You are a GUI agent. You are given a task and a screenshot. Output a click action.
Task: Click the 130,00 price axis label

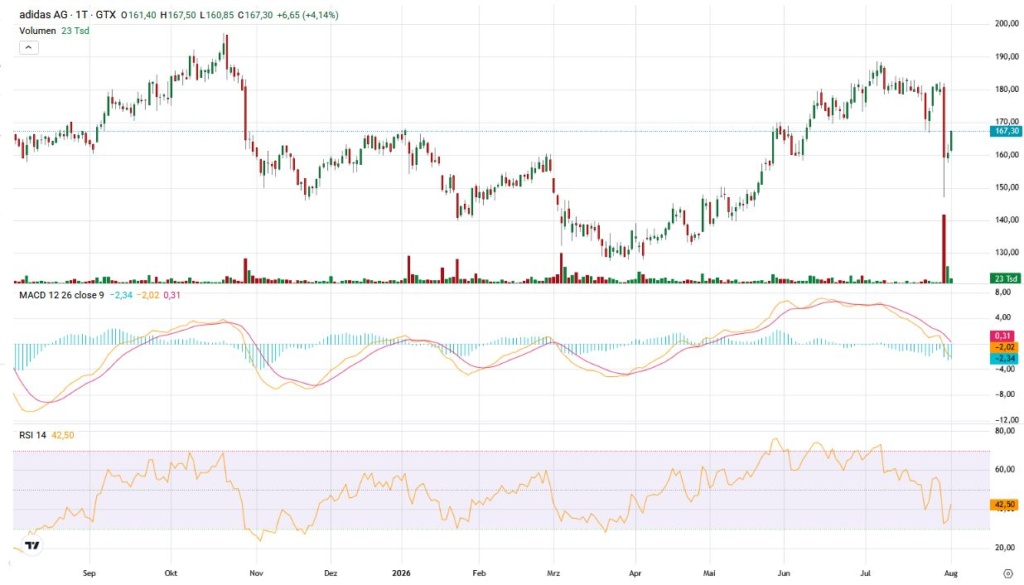pos(1006,252)
